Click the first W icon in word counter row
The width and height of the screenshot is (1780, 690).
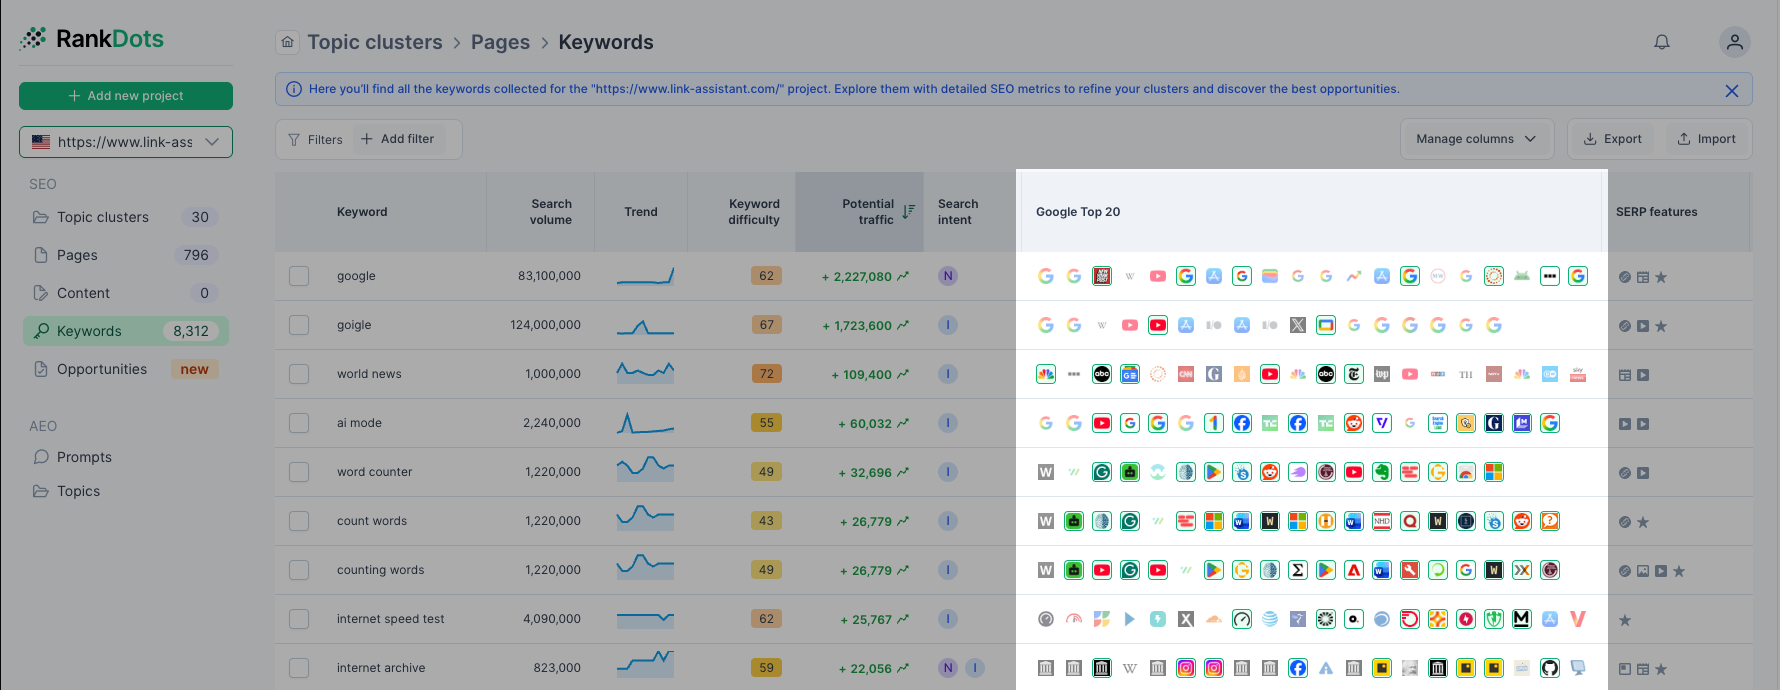coord(1046,472)
